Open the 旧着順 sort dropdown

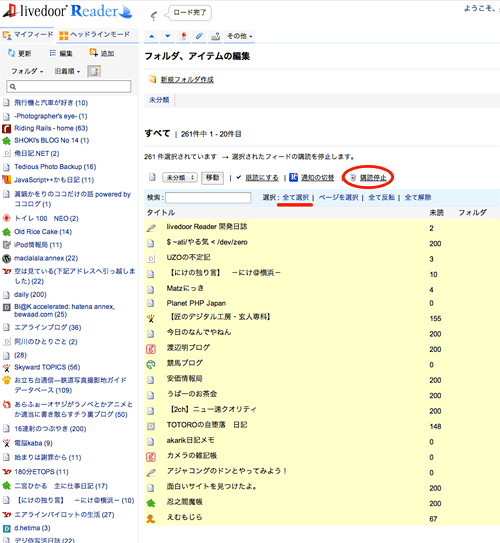pos(67,71)
